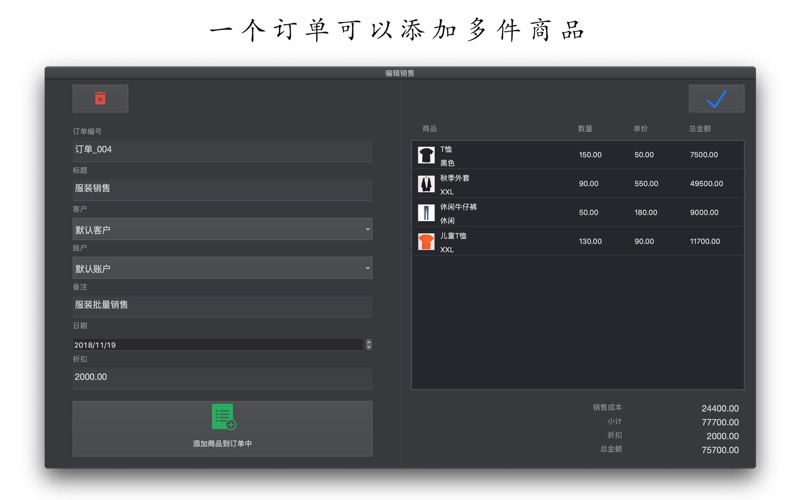This screenshot has height=500, width=800.
Task: Click the red trash delete icon
Action: tap(101, 98)
